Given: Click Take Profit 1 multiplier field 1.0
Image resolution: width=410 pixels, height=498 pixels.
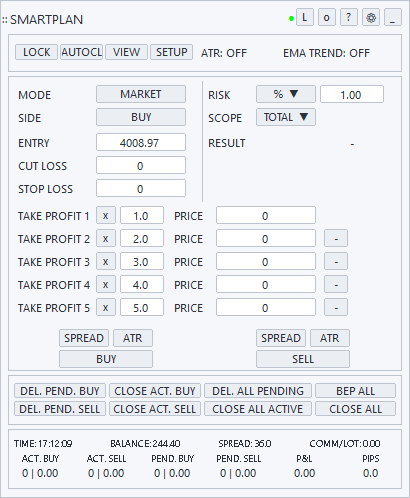Looking at the screenshot, I should [x=142, y=215].
